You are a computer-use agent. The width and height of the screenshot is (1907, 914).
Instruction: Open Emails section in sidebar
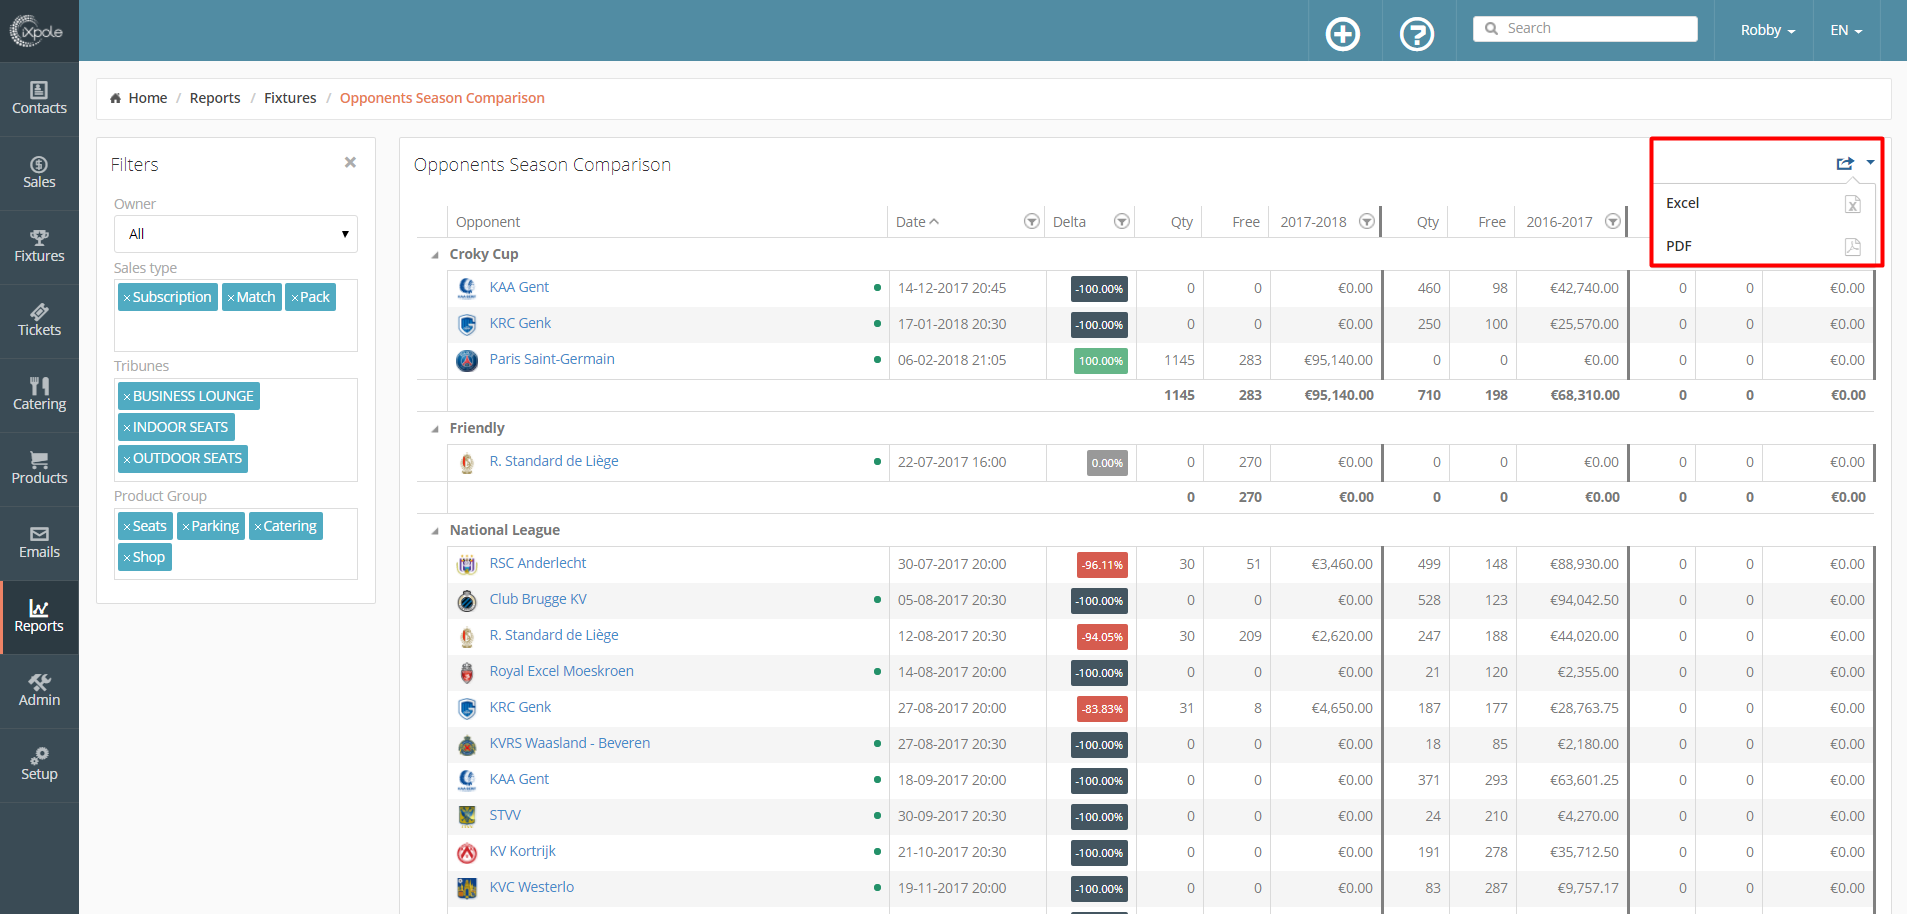tap(39, 543)
